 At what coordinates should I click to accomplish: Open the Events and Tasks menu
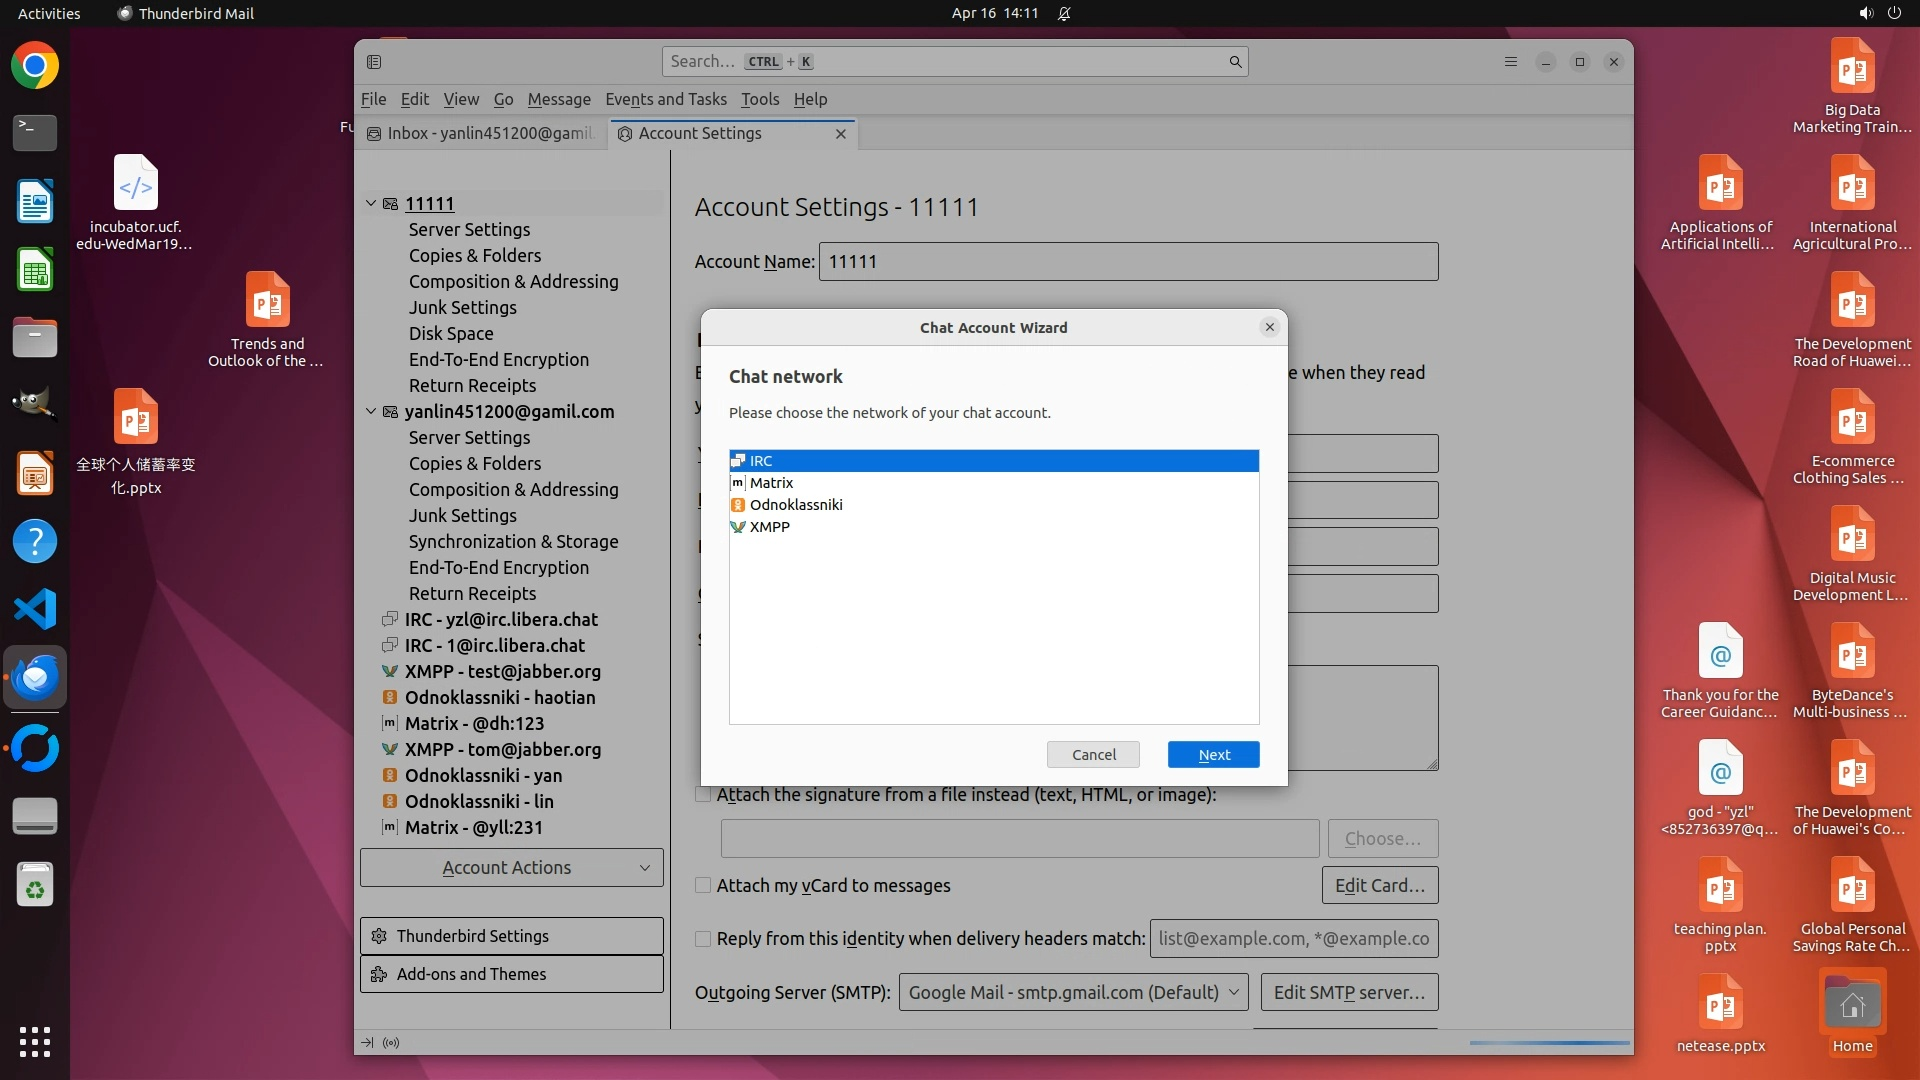(x=665, y=99)
